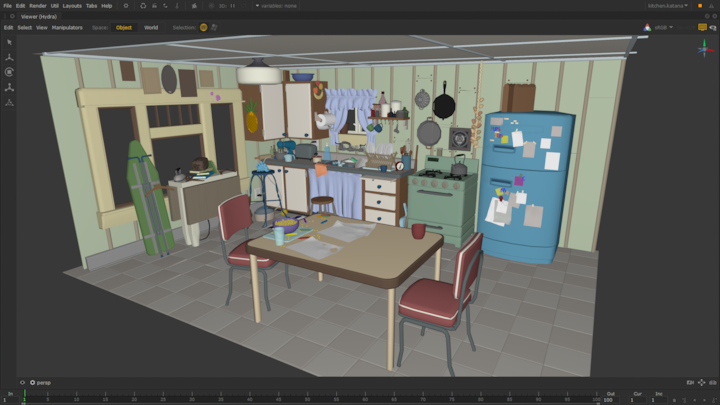This screenshot has height=405, width=720.
Task: Select the arrow selection tool in left toolbar
Action: [9, 42]
